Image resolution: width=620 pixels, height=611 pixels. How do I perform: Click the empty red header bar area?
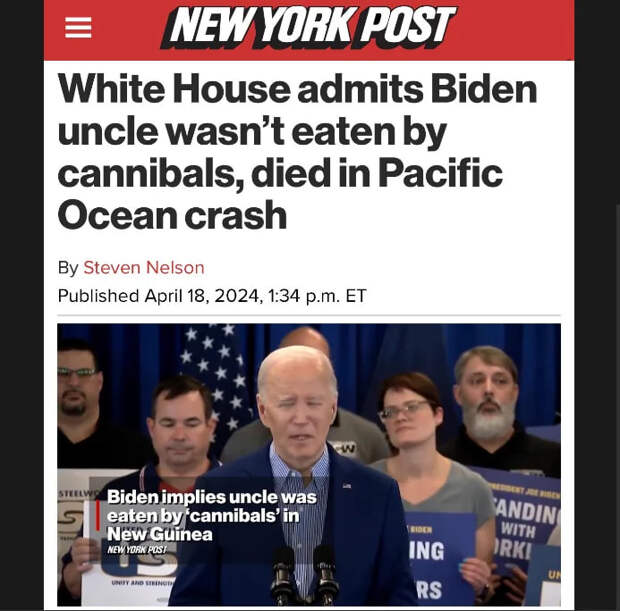tap(514, 30)
